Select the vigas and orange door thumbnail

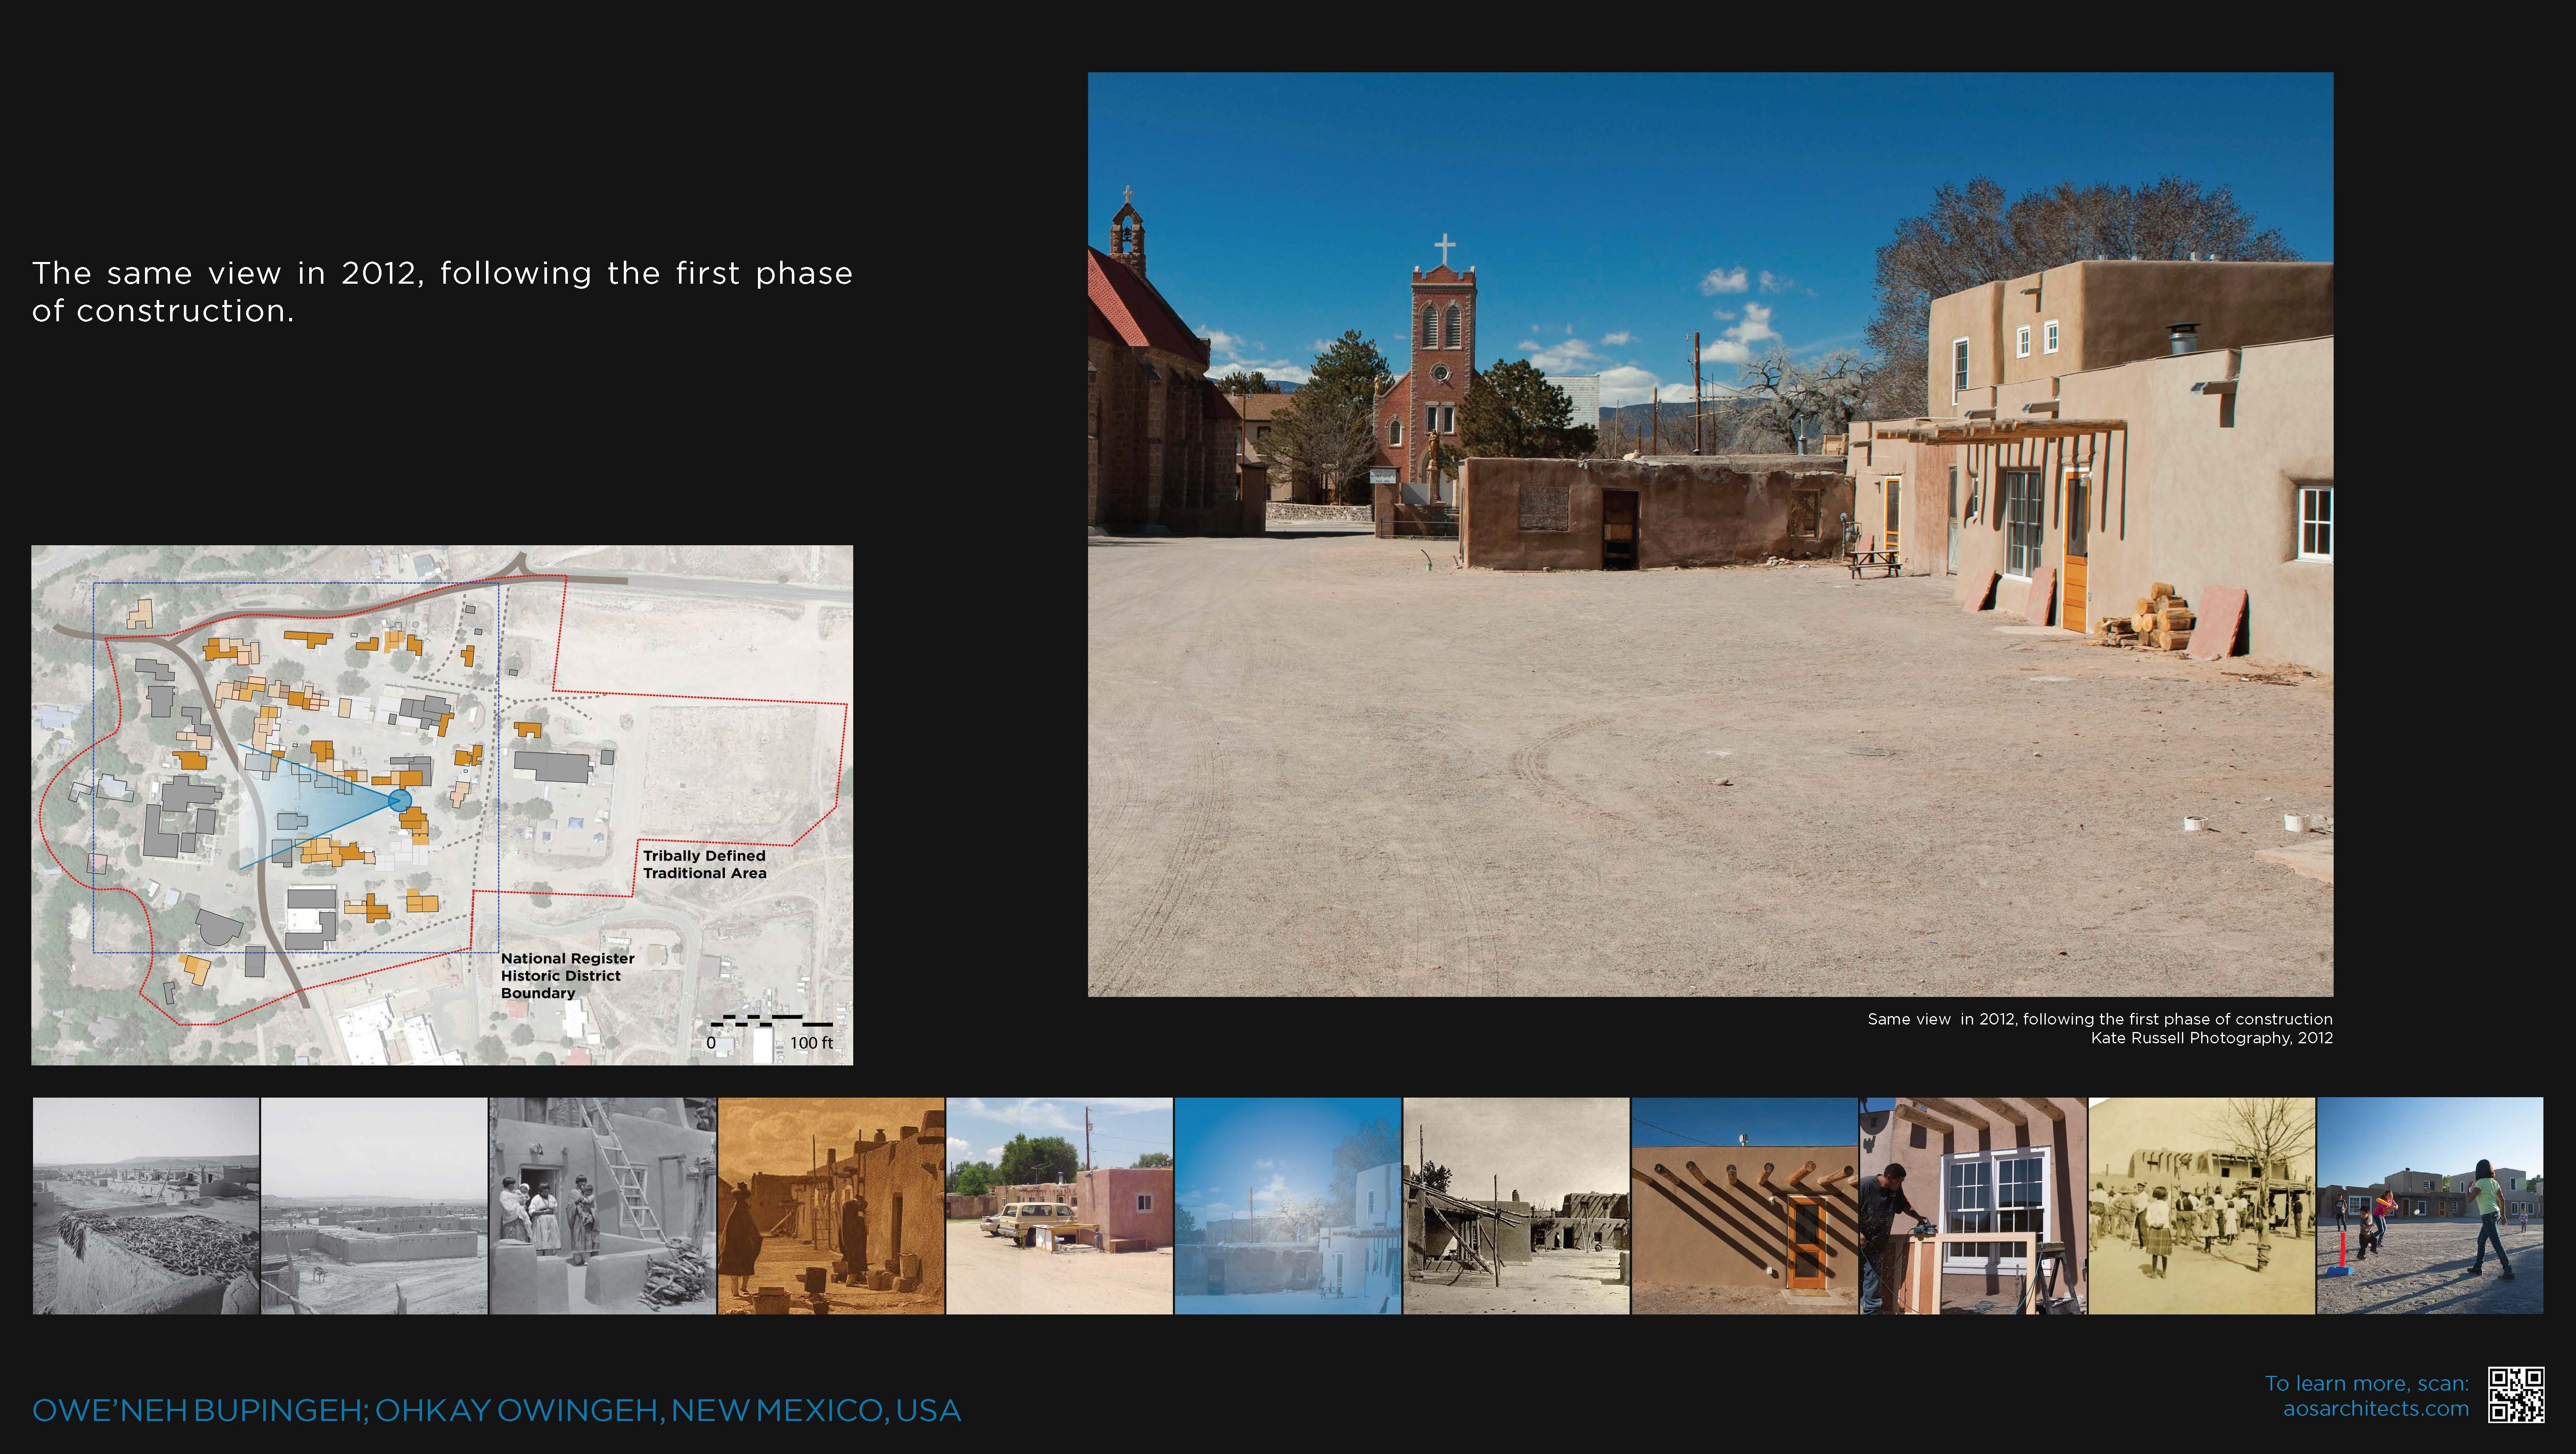(1744, 1206)
